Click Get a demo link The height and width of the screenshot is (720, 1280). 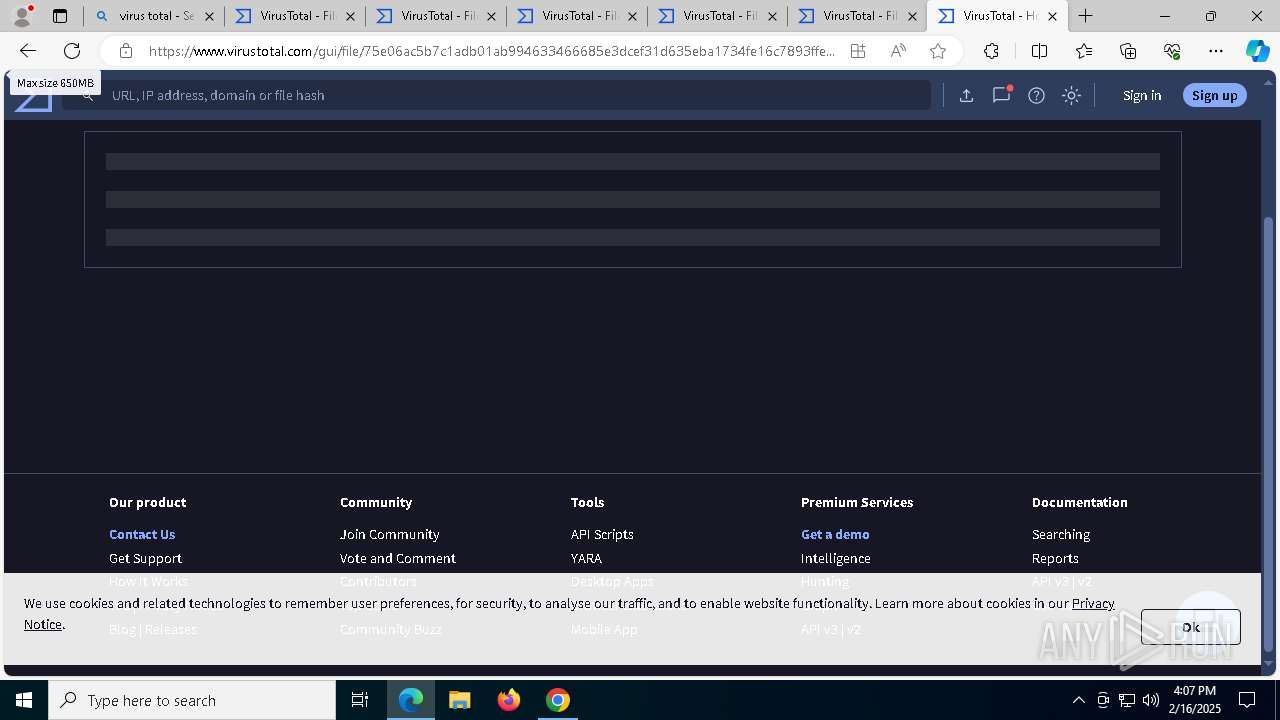point(835,534)
